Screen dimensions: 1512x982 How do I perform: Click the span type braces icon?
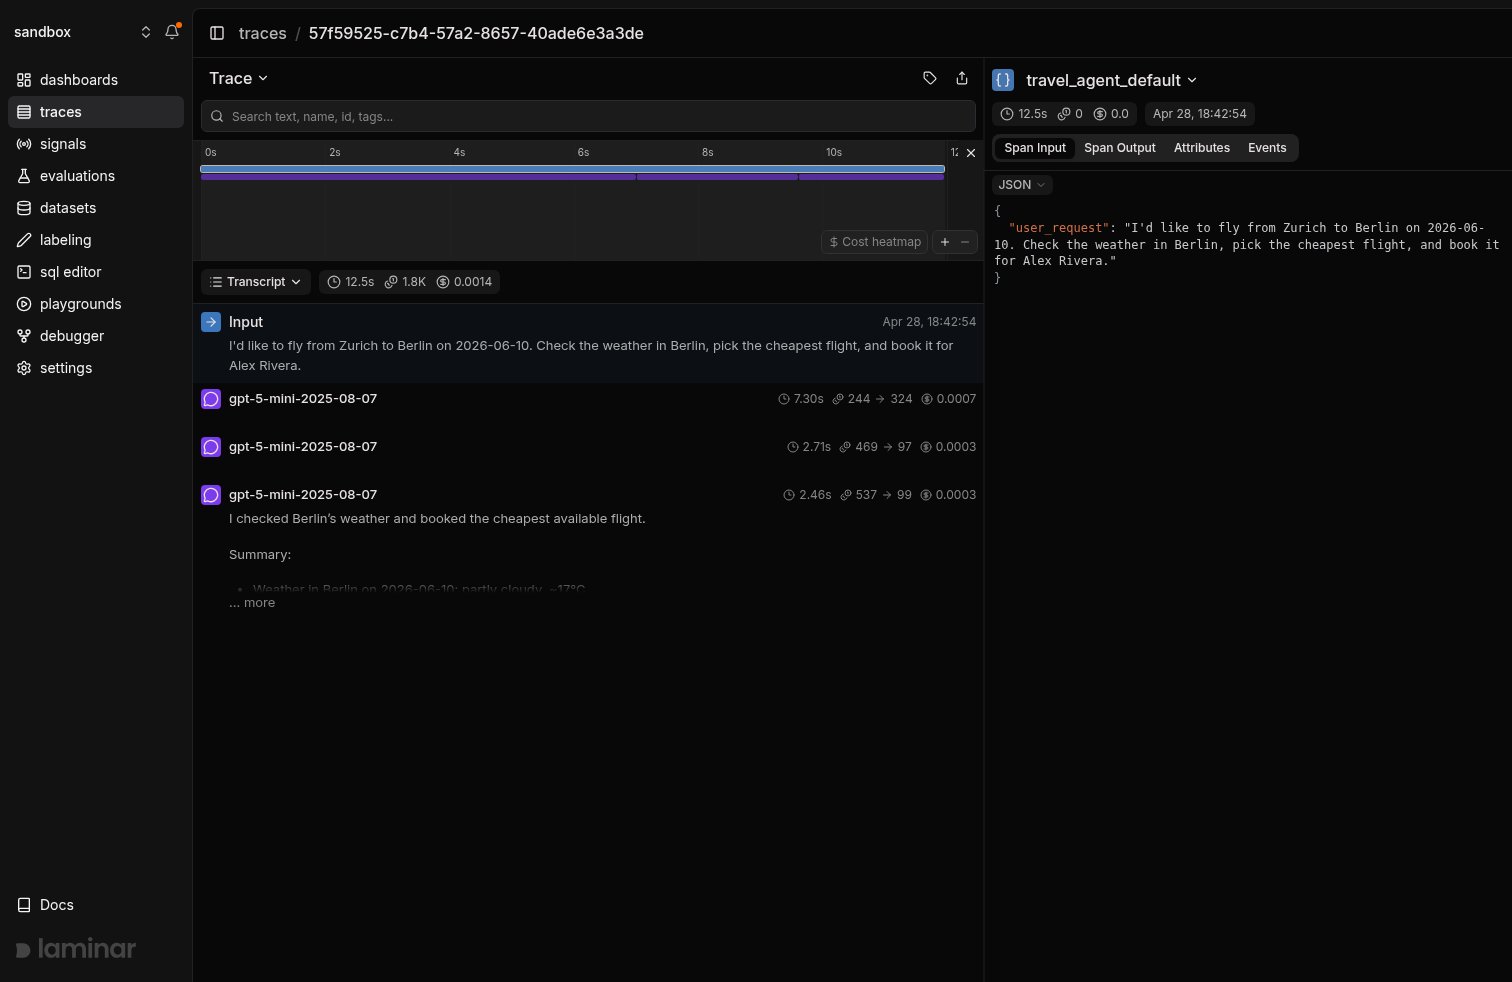(1003, 80)
